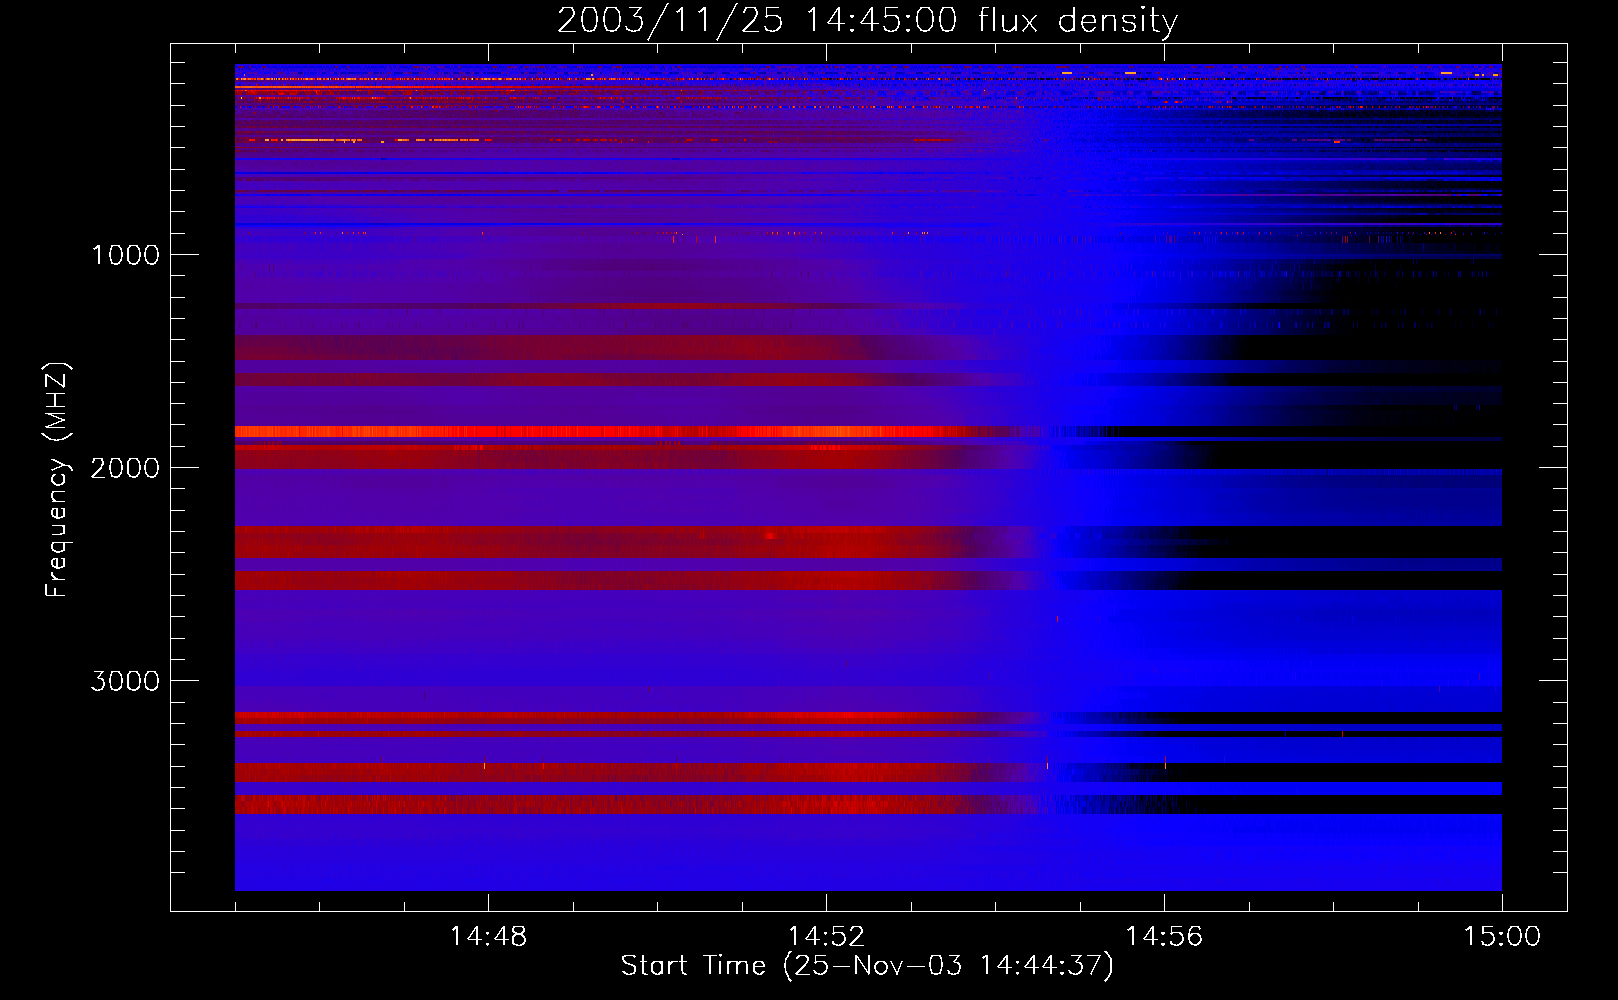Click the 15:00 time tick label

pyautogui.click(x=1502, y=937)
